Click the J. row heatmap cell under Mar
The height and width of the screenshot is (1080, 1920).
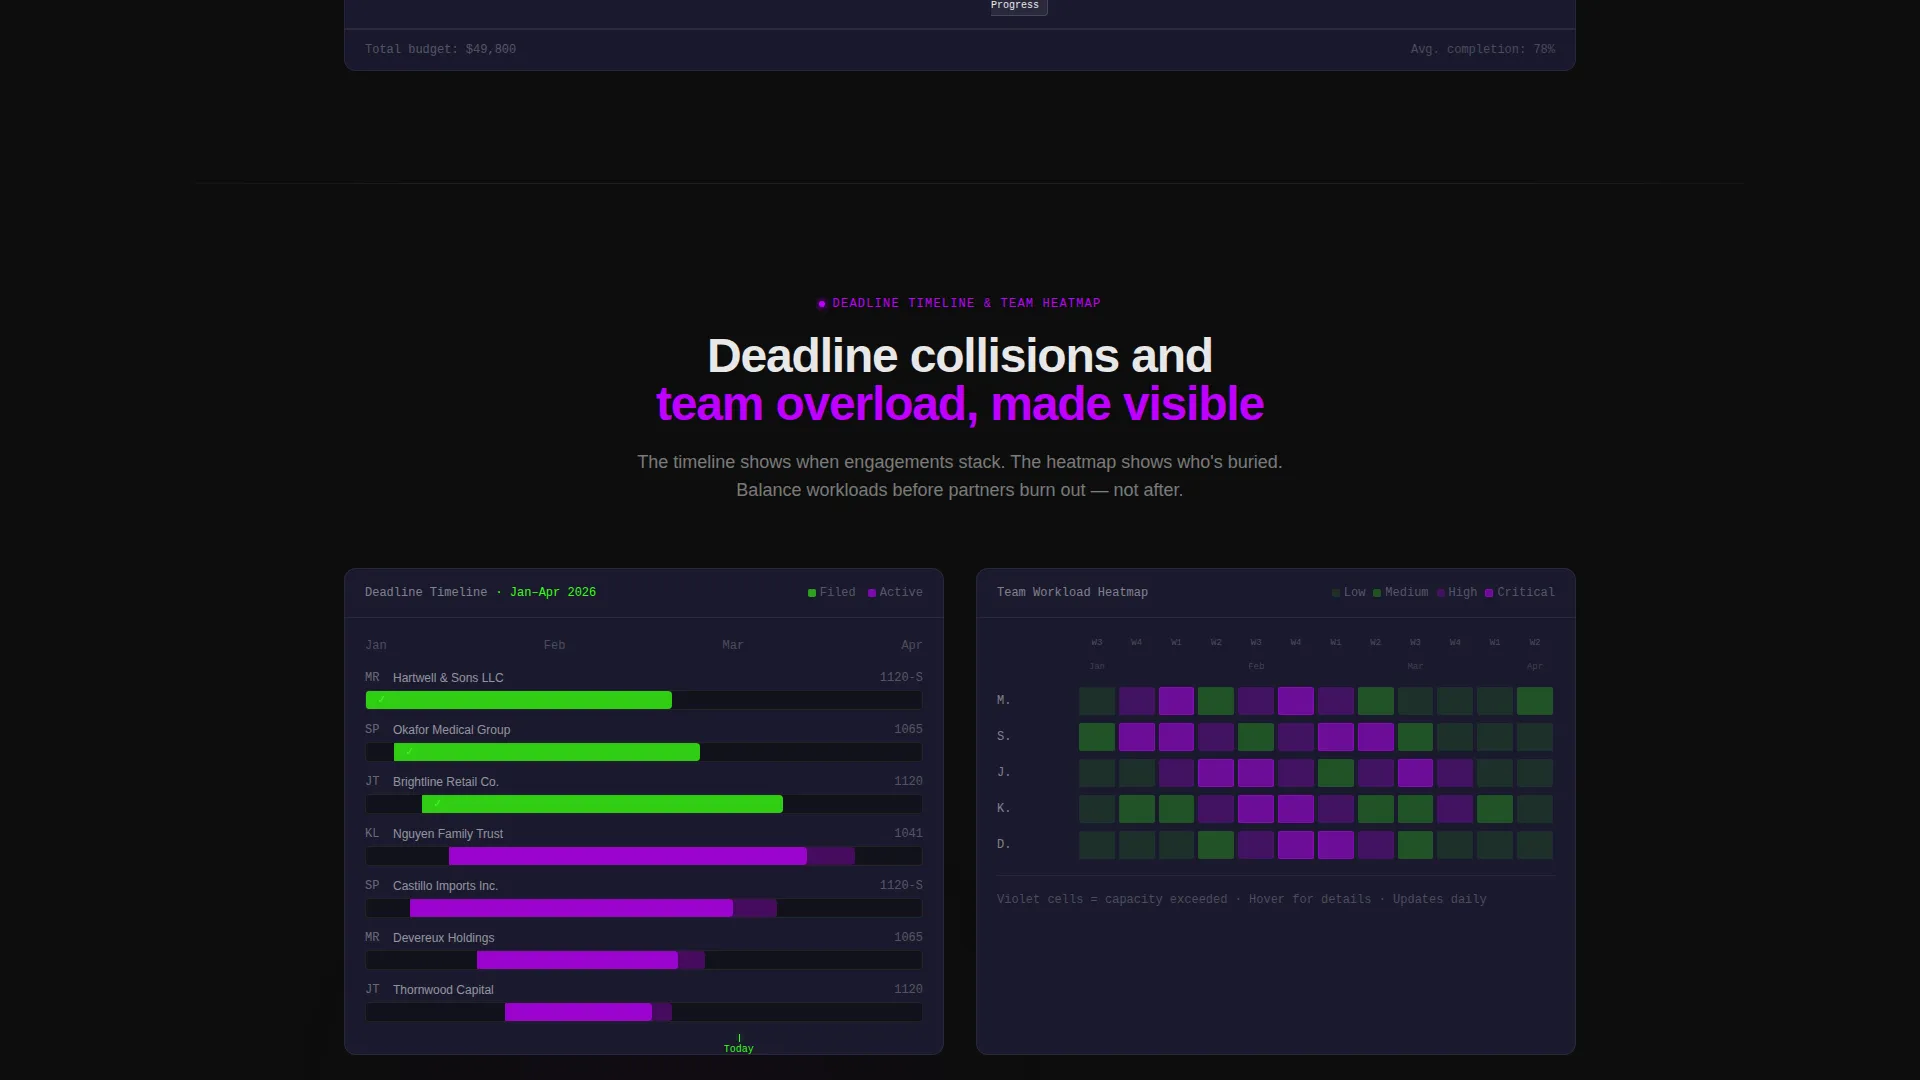pos(1415,773)
